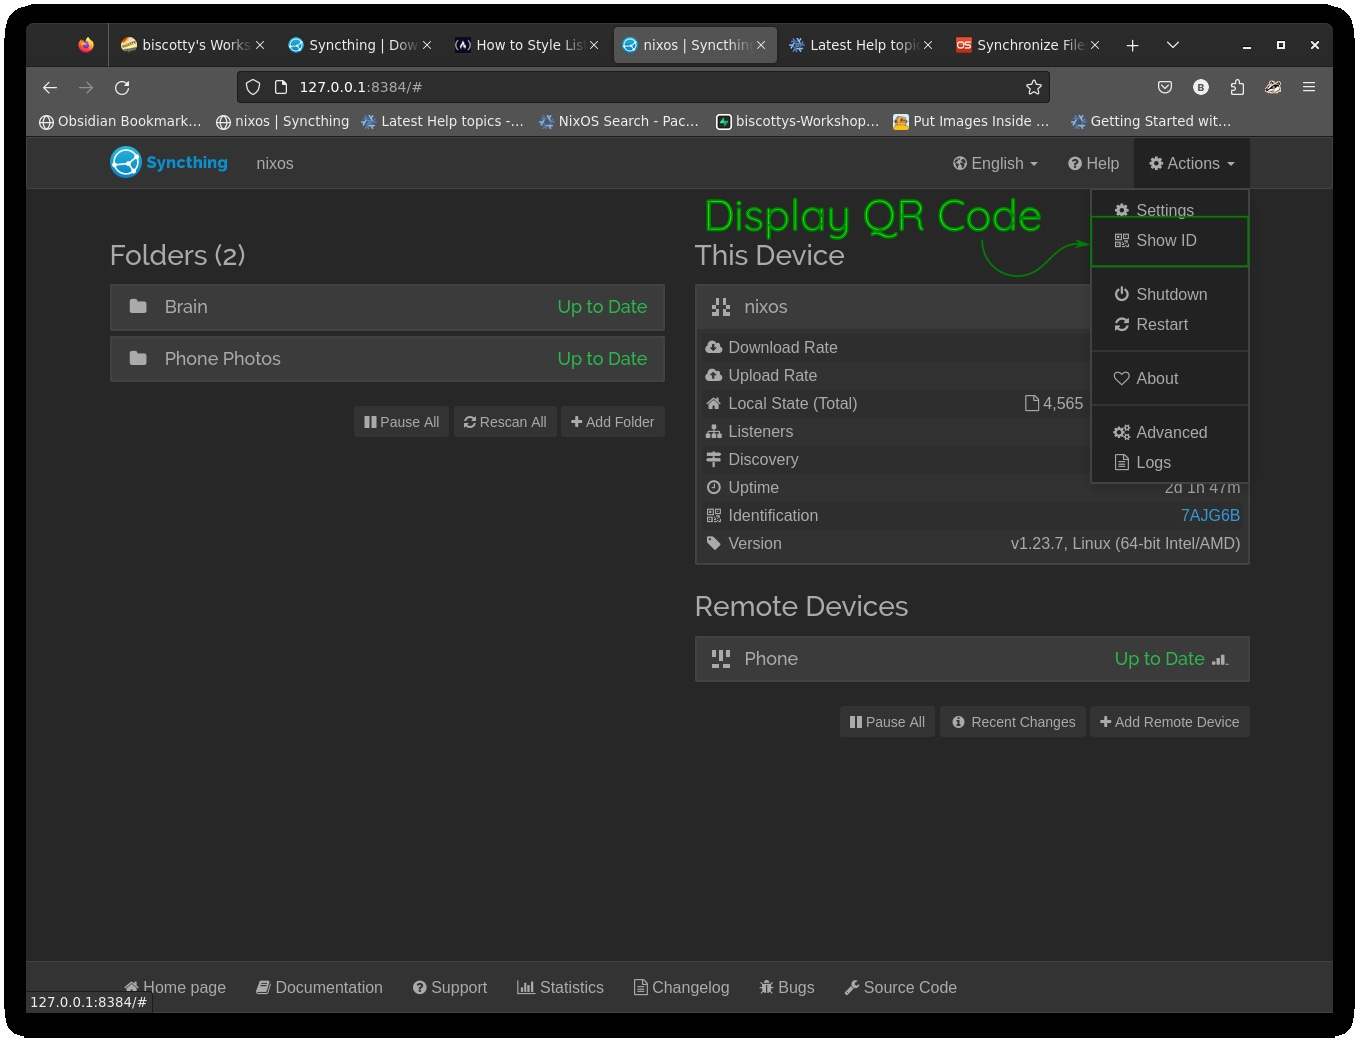Open the Bugs footer link

tap(787, 987)
